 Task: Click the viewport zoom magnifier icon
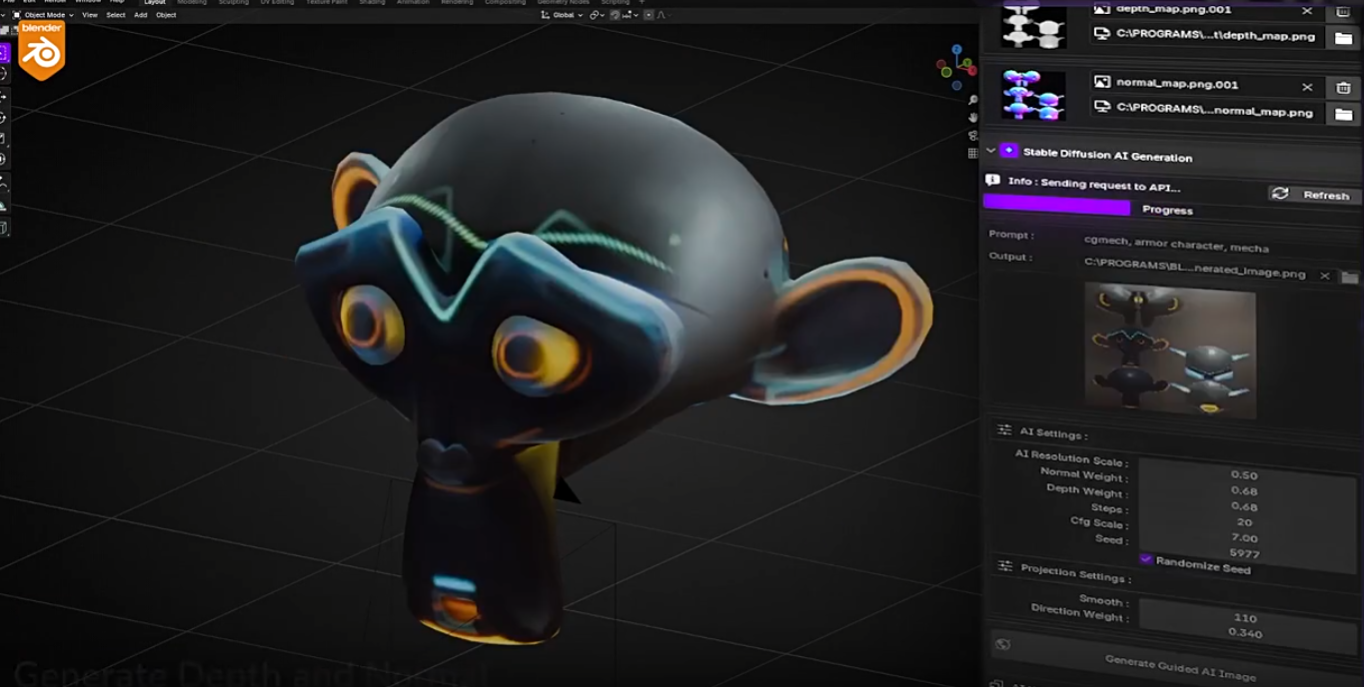(973, 101)
